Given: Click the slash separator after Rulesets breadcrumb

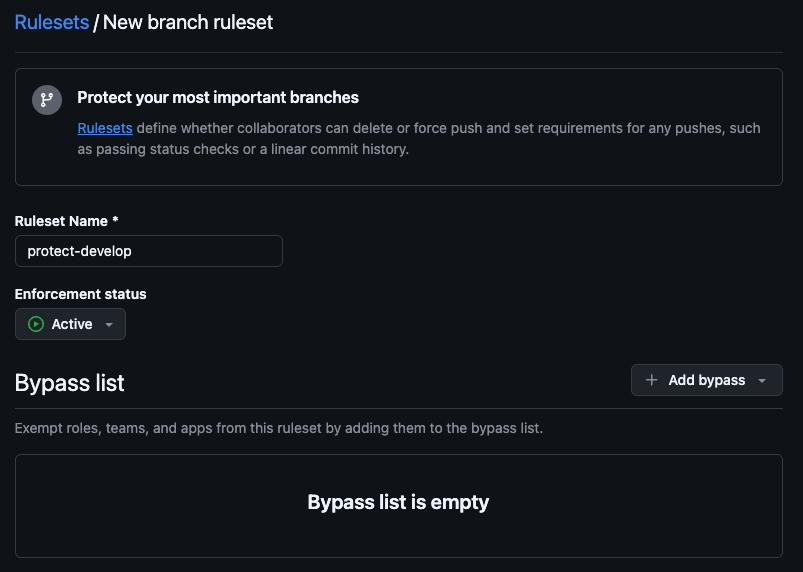Looking at the screenshot, I should point(96,23).
